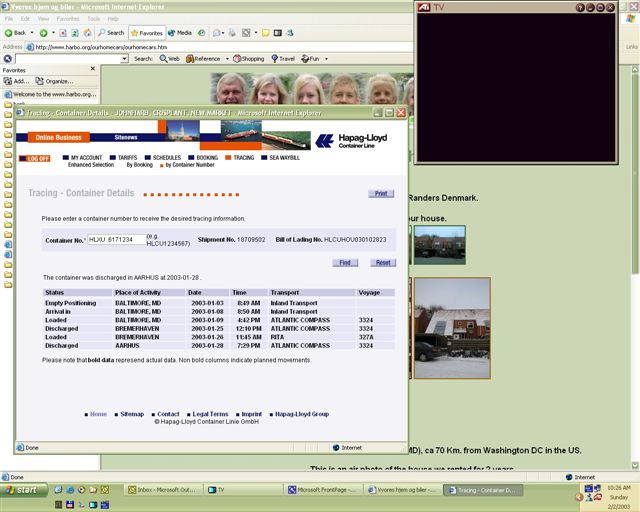Open the SEA WAYBILL tab
This screenshot has width=640, height=512.
281,158
